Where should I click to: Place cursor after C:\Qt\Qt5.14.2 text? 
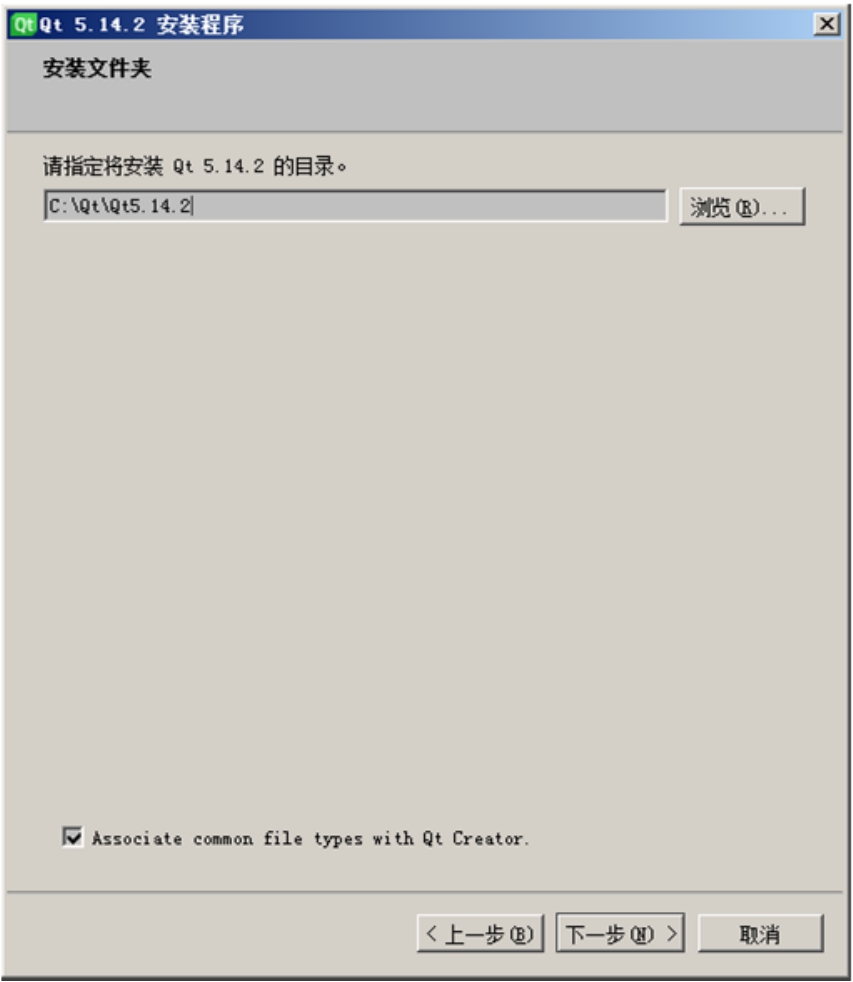click(193, 205)
